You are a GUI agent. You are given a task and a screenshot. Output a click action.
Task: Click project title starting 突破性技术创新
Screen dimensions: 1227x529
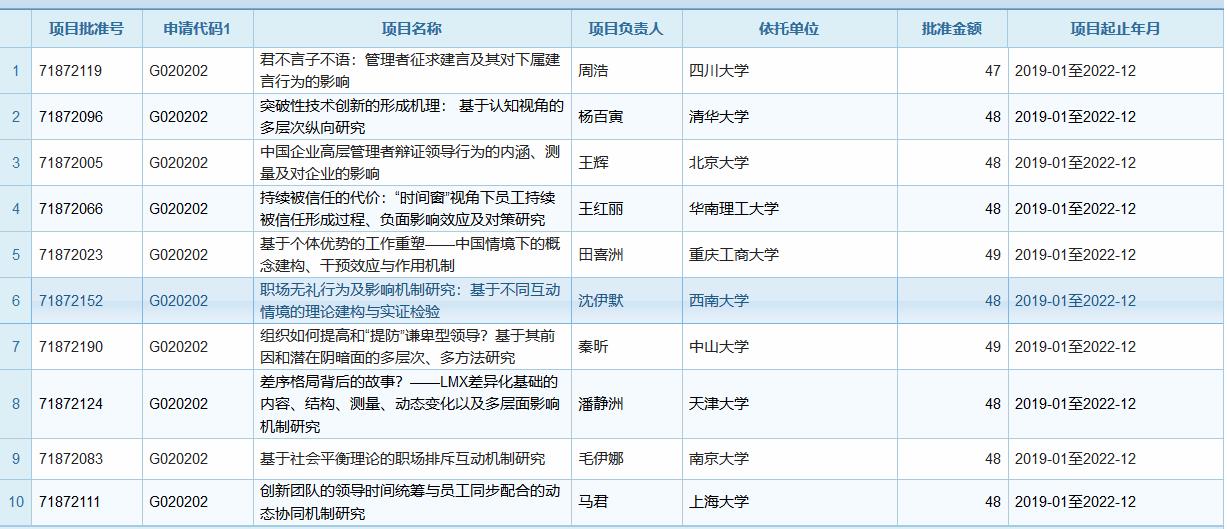411,117
